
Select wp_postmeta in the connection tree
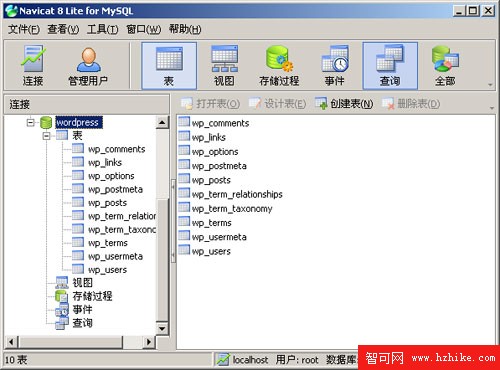[x=115, y=189]
